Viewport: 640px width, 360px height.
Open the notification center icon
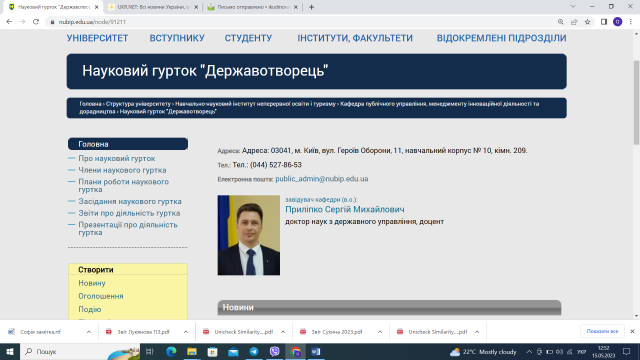click(x=627, y=351)
